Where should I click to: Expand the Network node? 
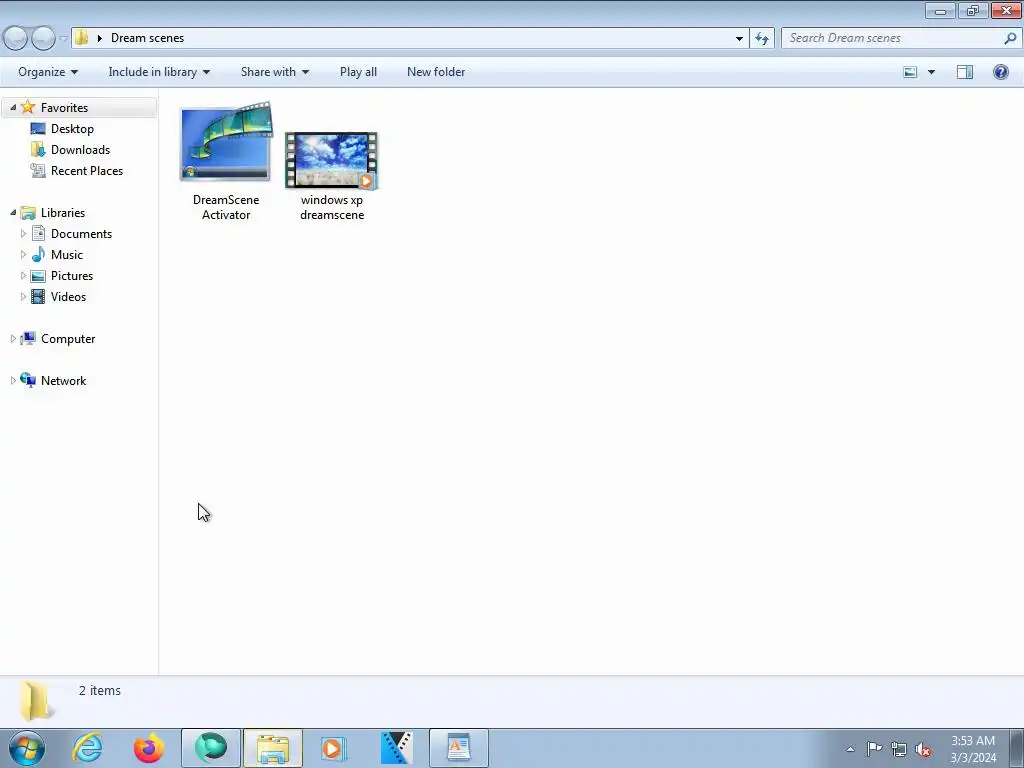(13, 380)
